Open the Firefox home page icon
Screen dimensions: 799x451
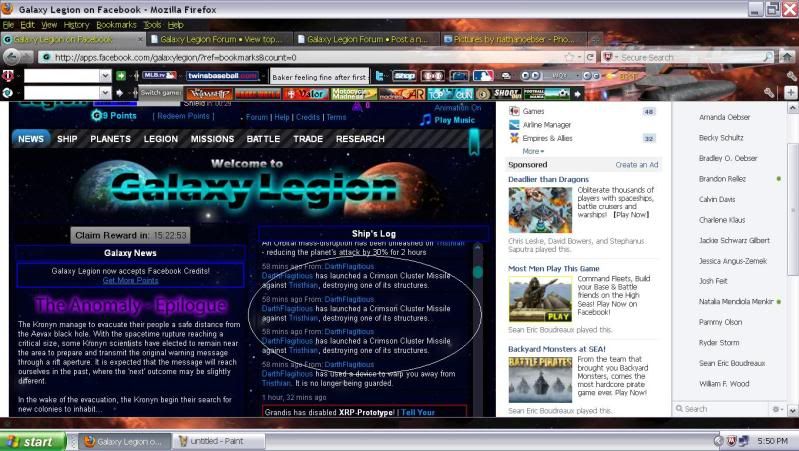click(787, 57)
